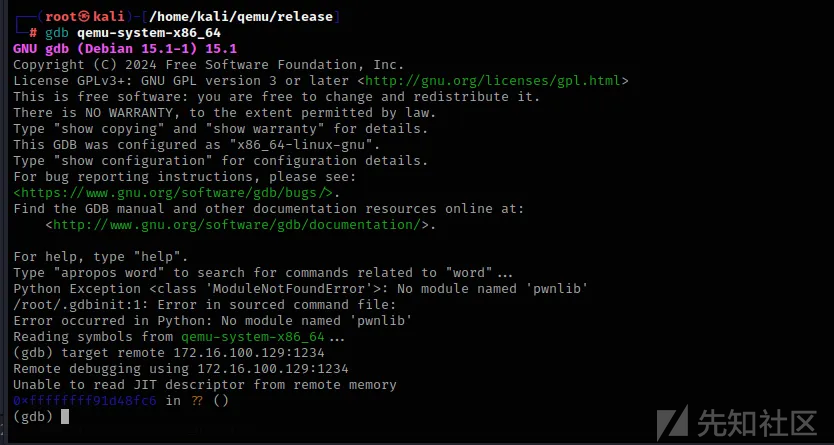Click the orange '??' symbol marker
The height and width of the screenshot is (445, 834).
coord(197,400)
